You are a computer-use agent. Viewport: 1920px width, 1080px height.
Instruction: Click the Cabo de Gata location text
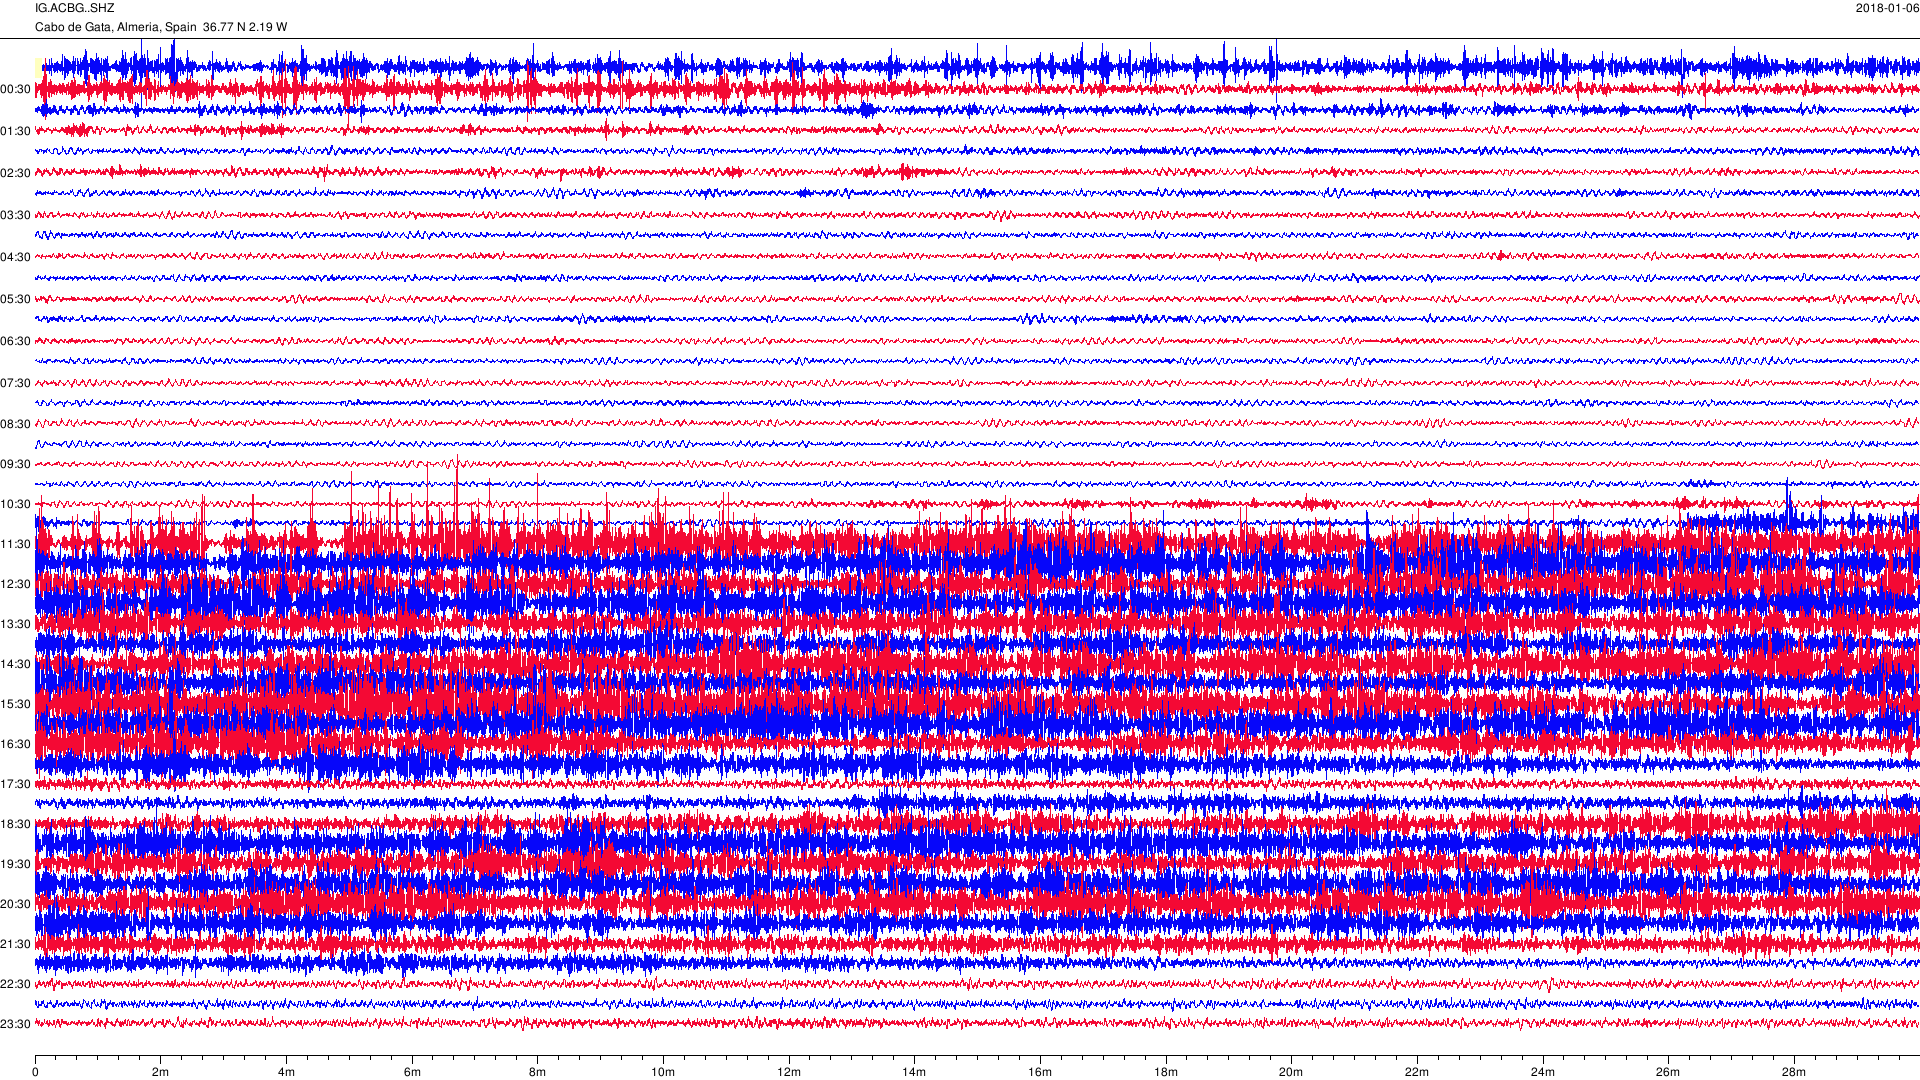pyautogui.click(x=161, y=27)
